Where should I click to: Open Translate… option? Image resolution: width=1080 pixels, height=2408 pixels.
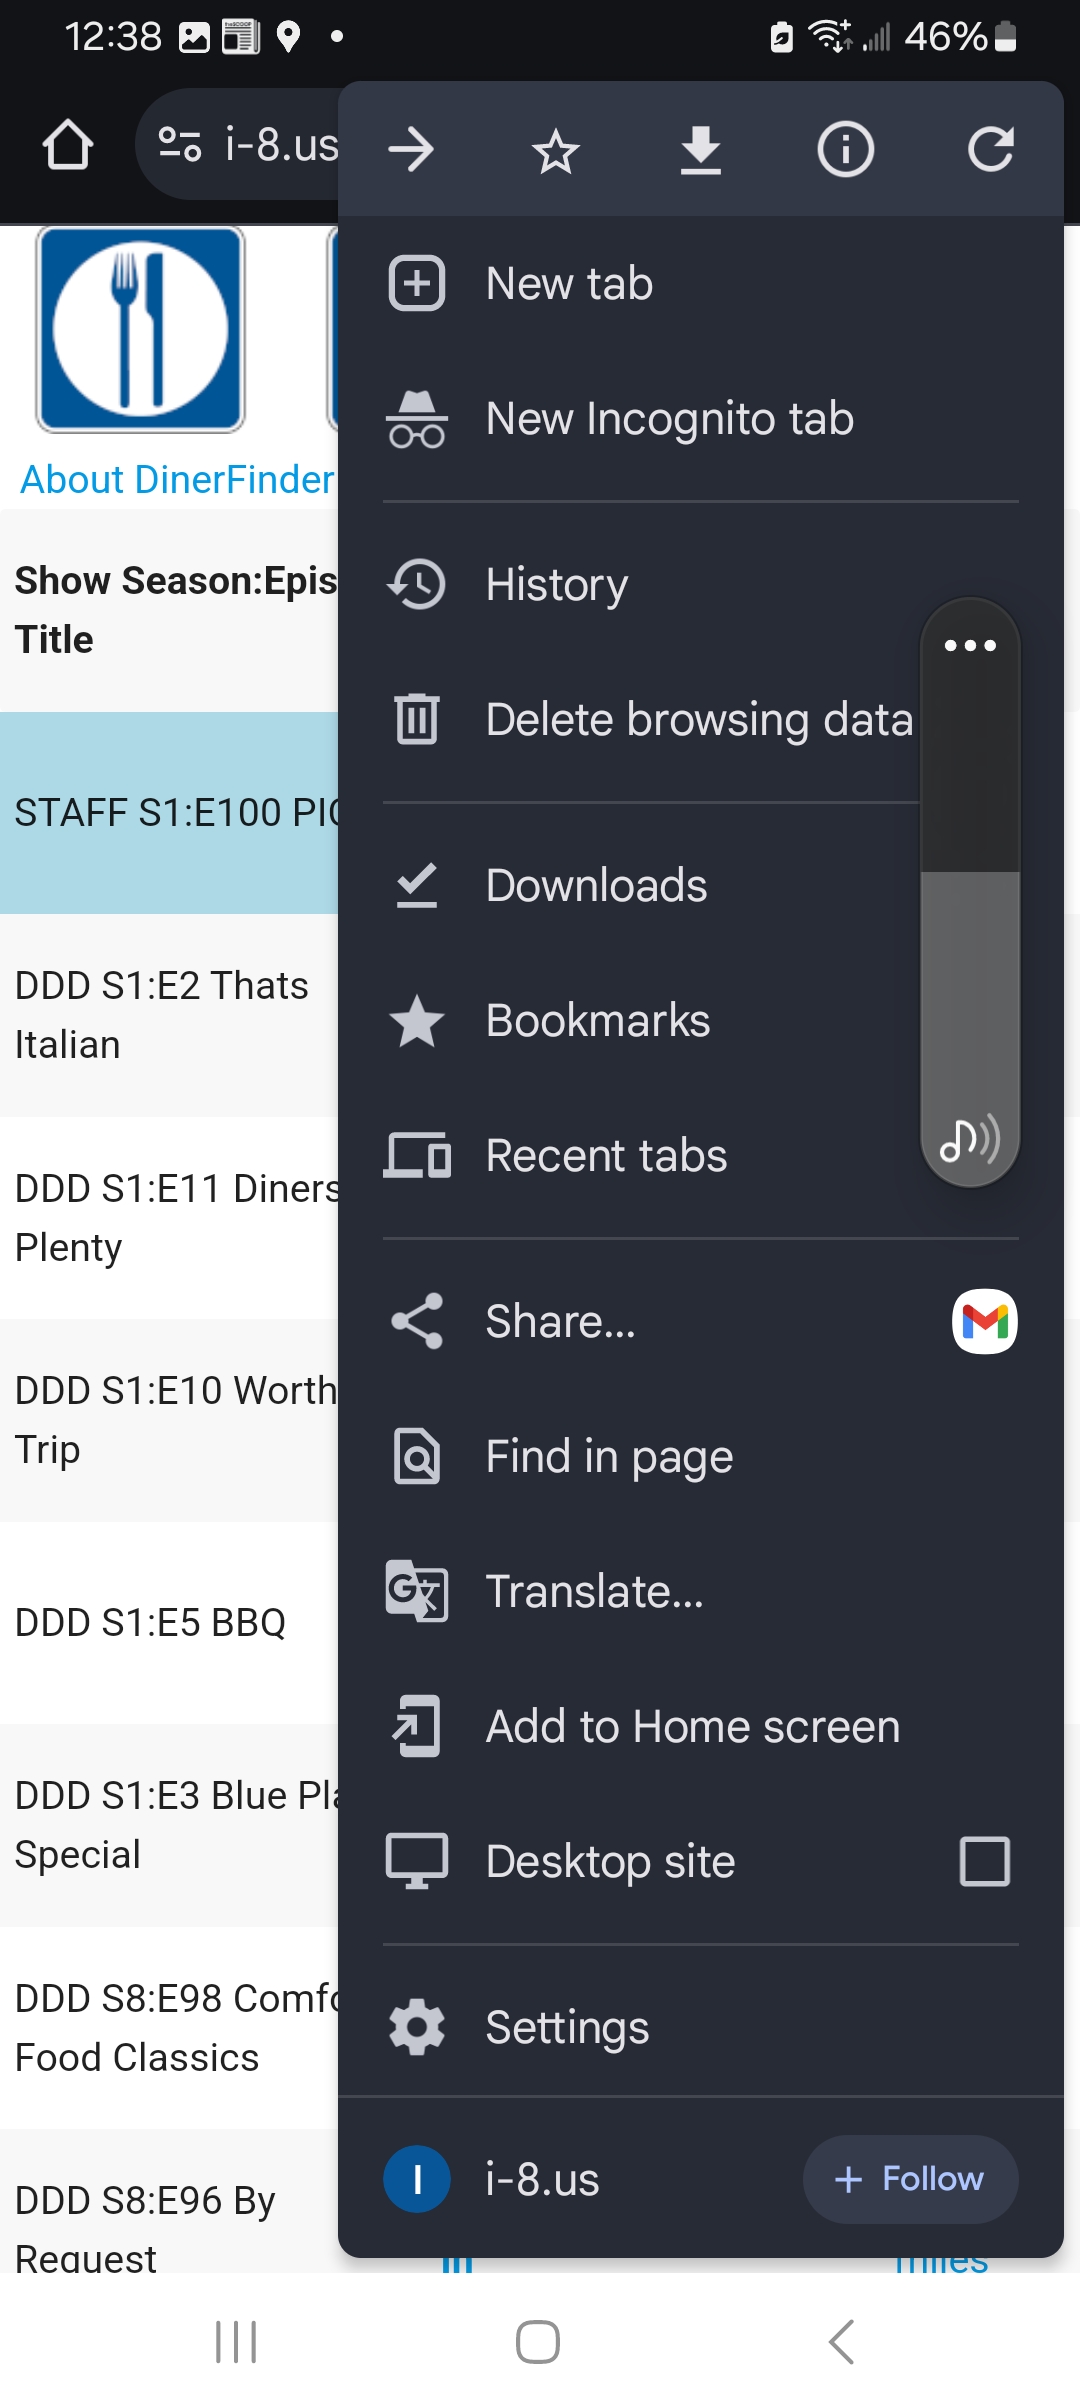(594, 1591)
